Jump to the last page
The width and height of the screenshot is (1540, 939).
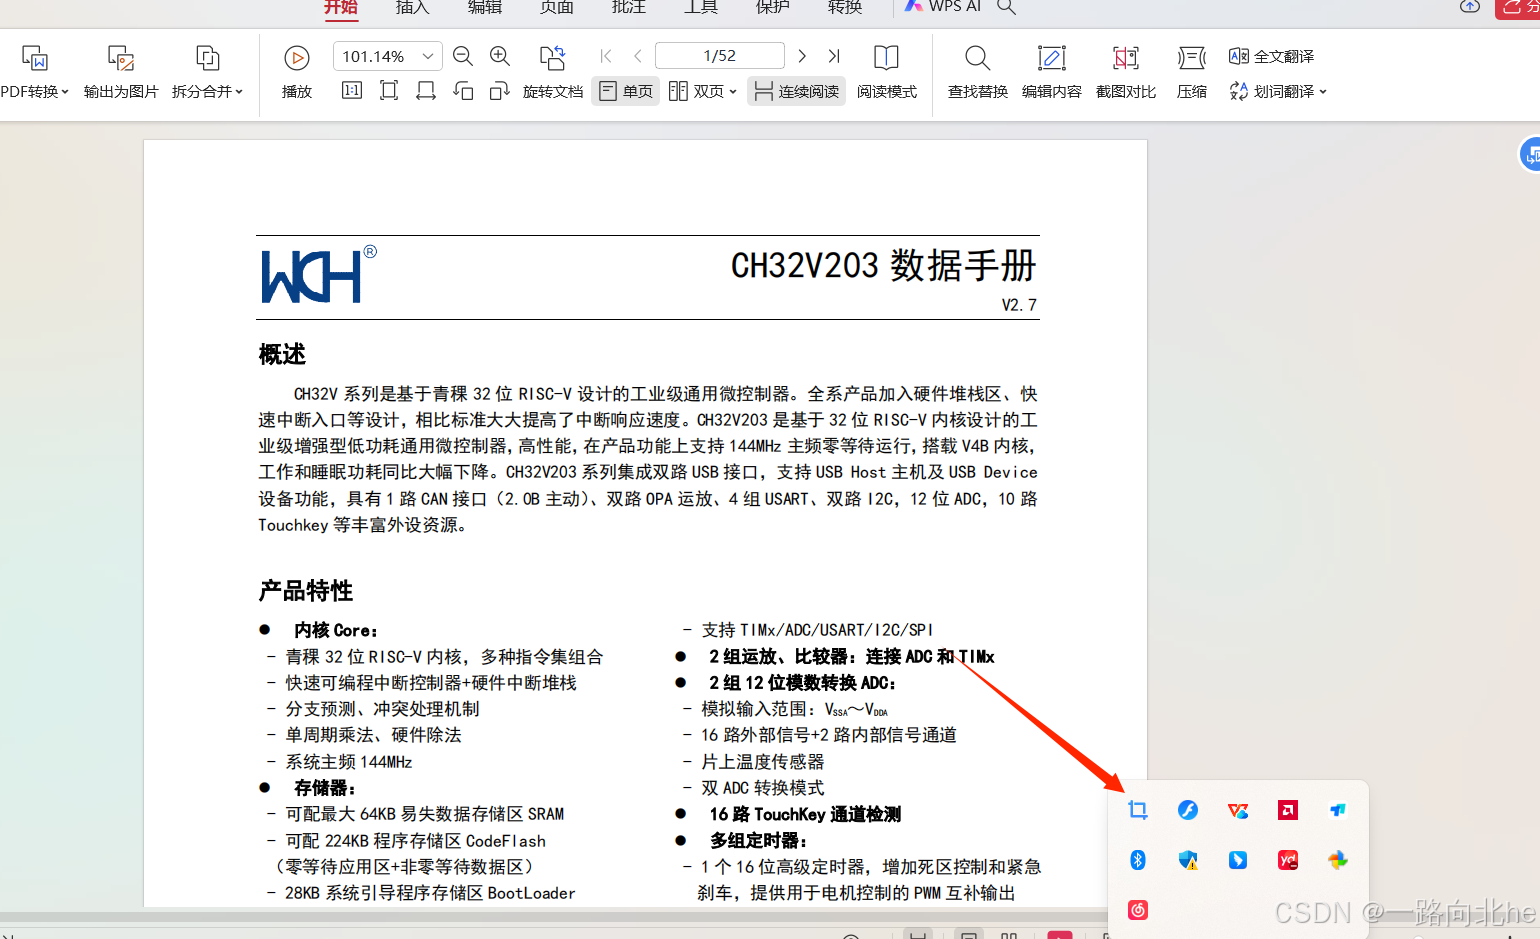834,56
